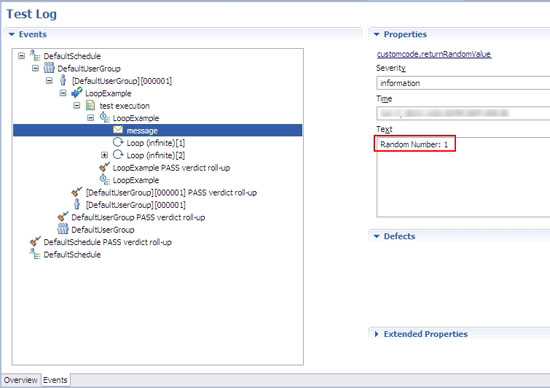
Task: Select the test execution row
Action: click(124, 106)
